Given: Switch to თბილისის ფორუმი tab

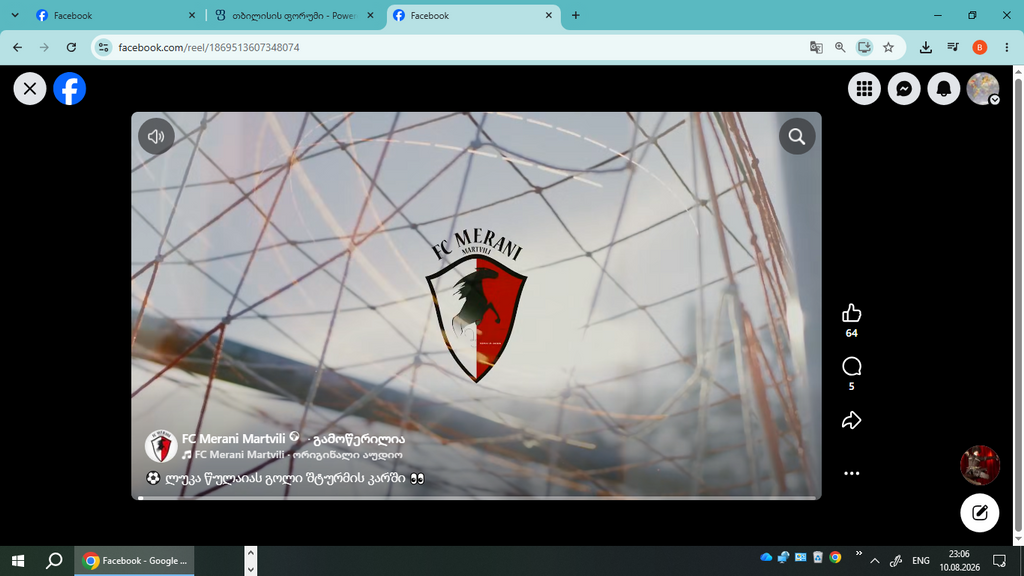Looking at the screenshot, I should pyautogui.click(x=294, y=16).
